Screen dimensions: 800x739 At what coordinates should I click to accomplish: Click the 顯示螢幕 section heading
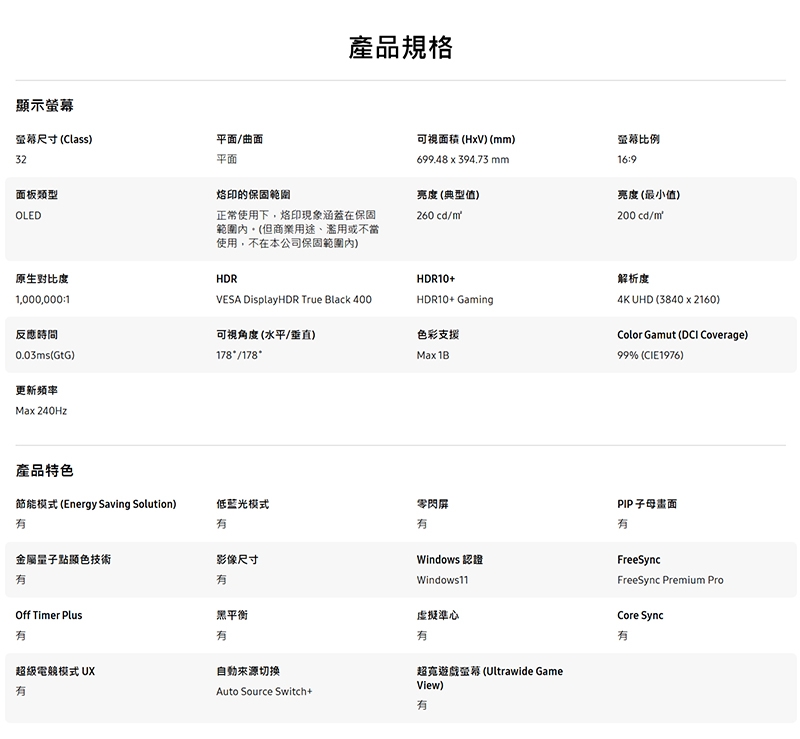click(x=44, y=105)
